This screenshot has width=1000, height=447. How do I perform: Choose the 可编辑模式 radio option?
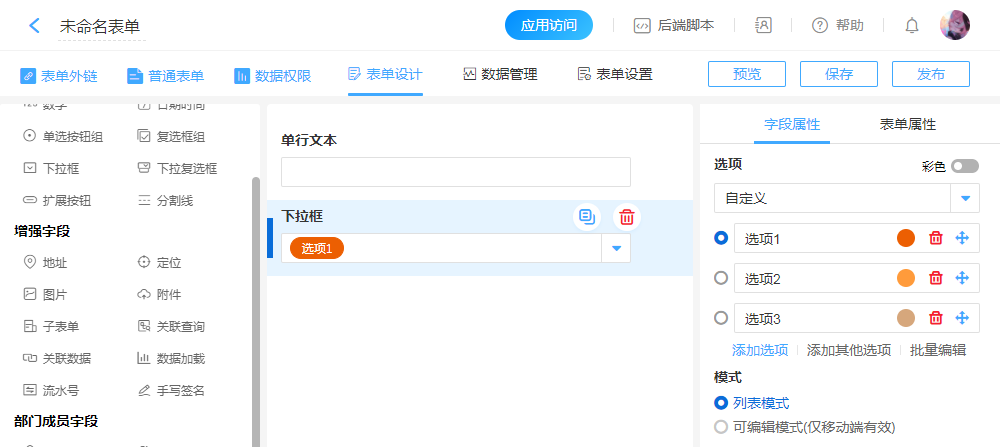(721, 427)
